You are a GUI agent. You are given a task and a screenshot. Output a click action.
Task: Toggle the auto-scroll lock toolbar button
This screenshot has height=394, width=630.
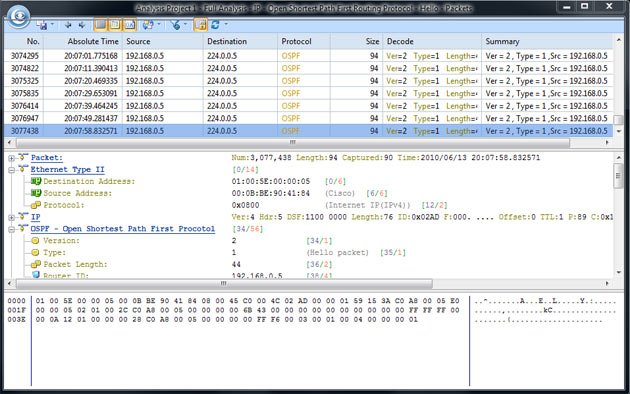point(200,25)
